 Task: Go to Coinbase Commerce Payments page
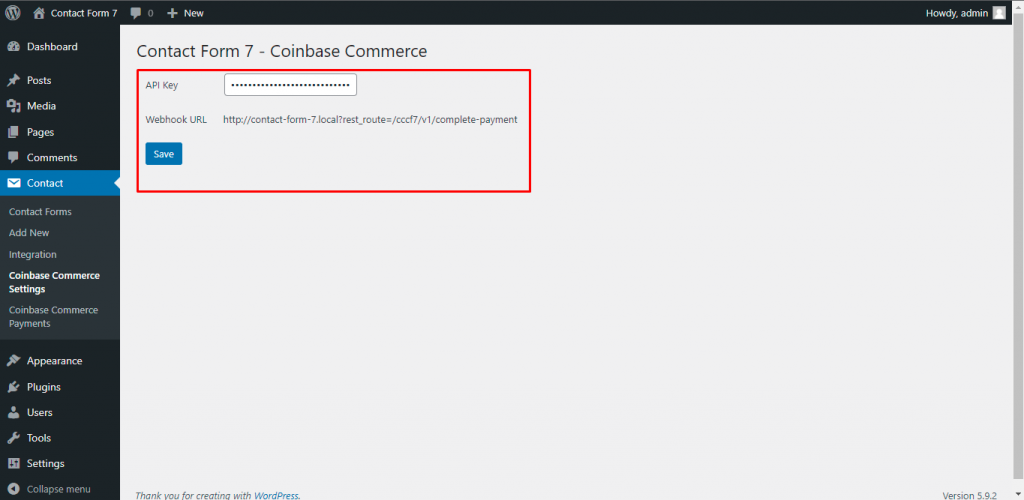[x=53, y=317]
